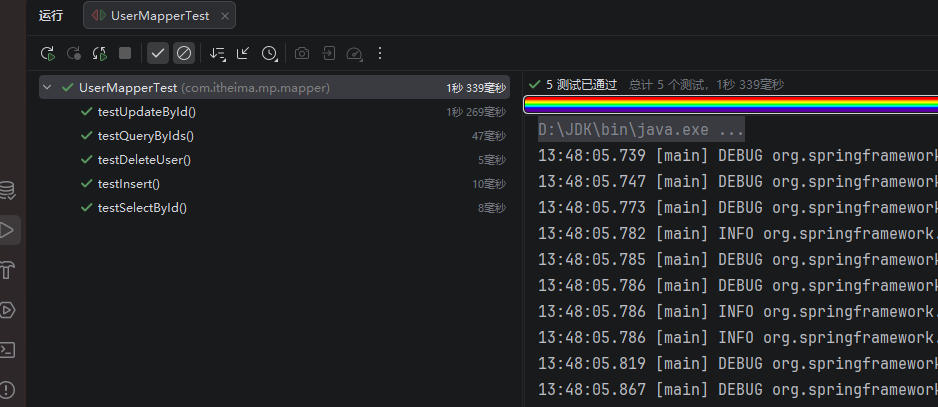Click the D:\JDK\bin\java.exe command line

click(641, 129)
